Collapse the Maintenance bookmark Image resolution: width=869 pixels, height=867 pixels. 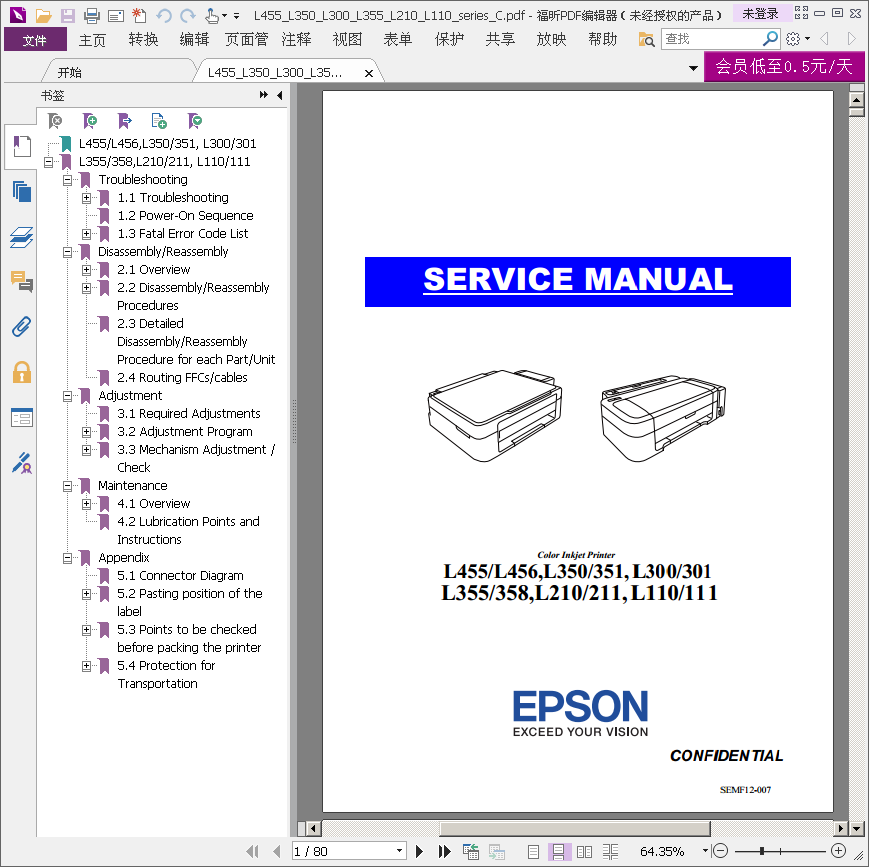click(x=68, y=486)
